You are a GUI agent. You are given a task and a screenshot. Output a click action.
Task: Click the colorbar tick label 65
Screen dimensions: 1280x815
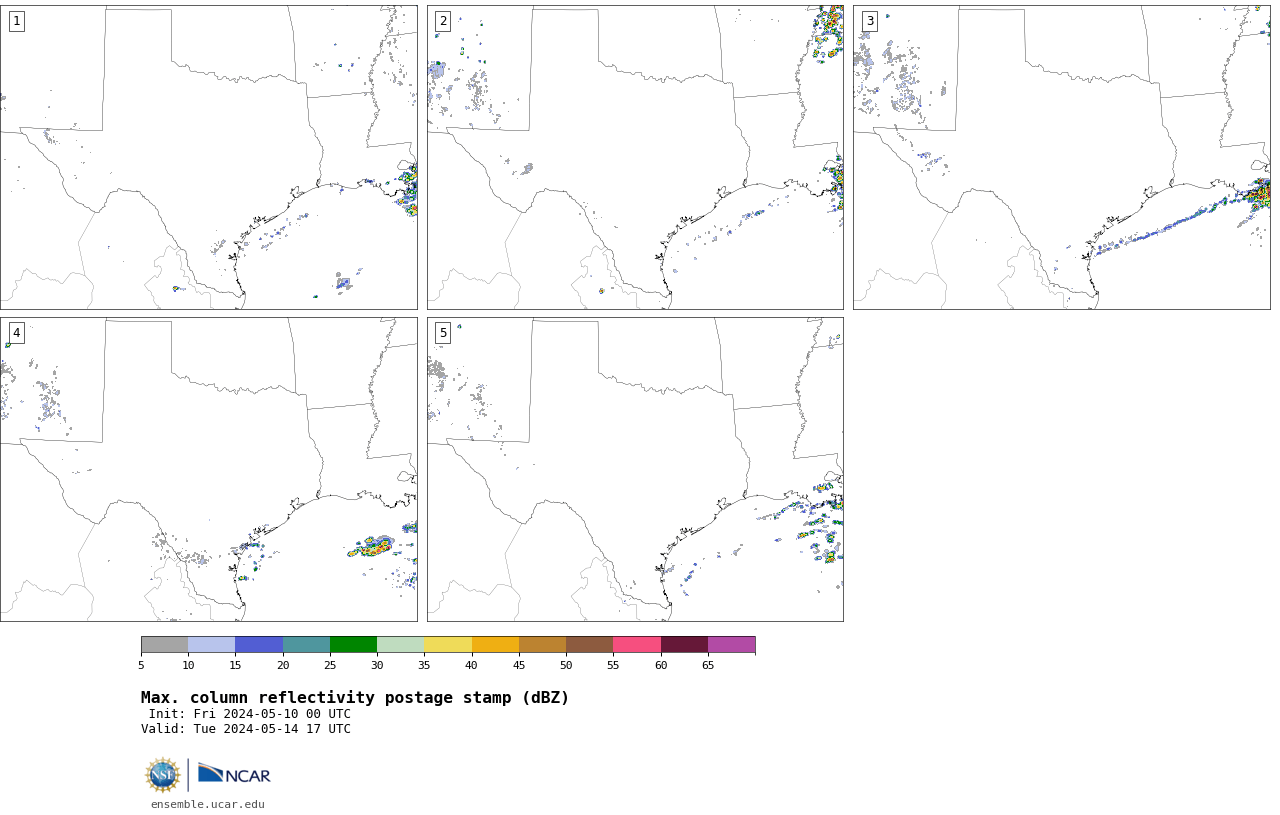pos(708,666)
